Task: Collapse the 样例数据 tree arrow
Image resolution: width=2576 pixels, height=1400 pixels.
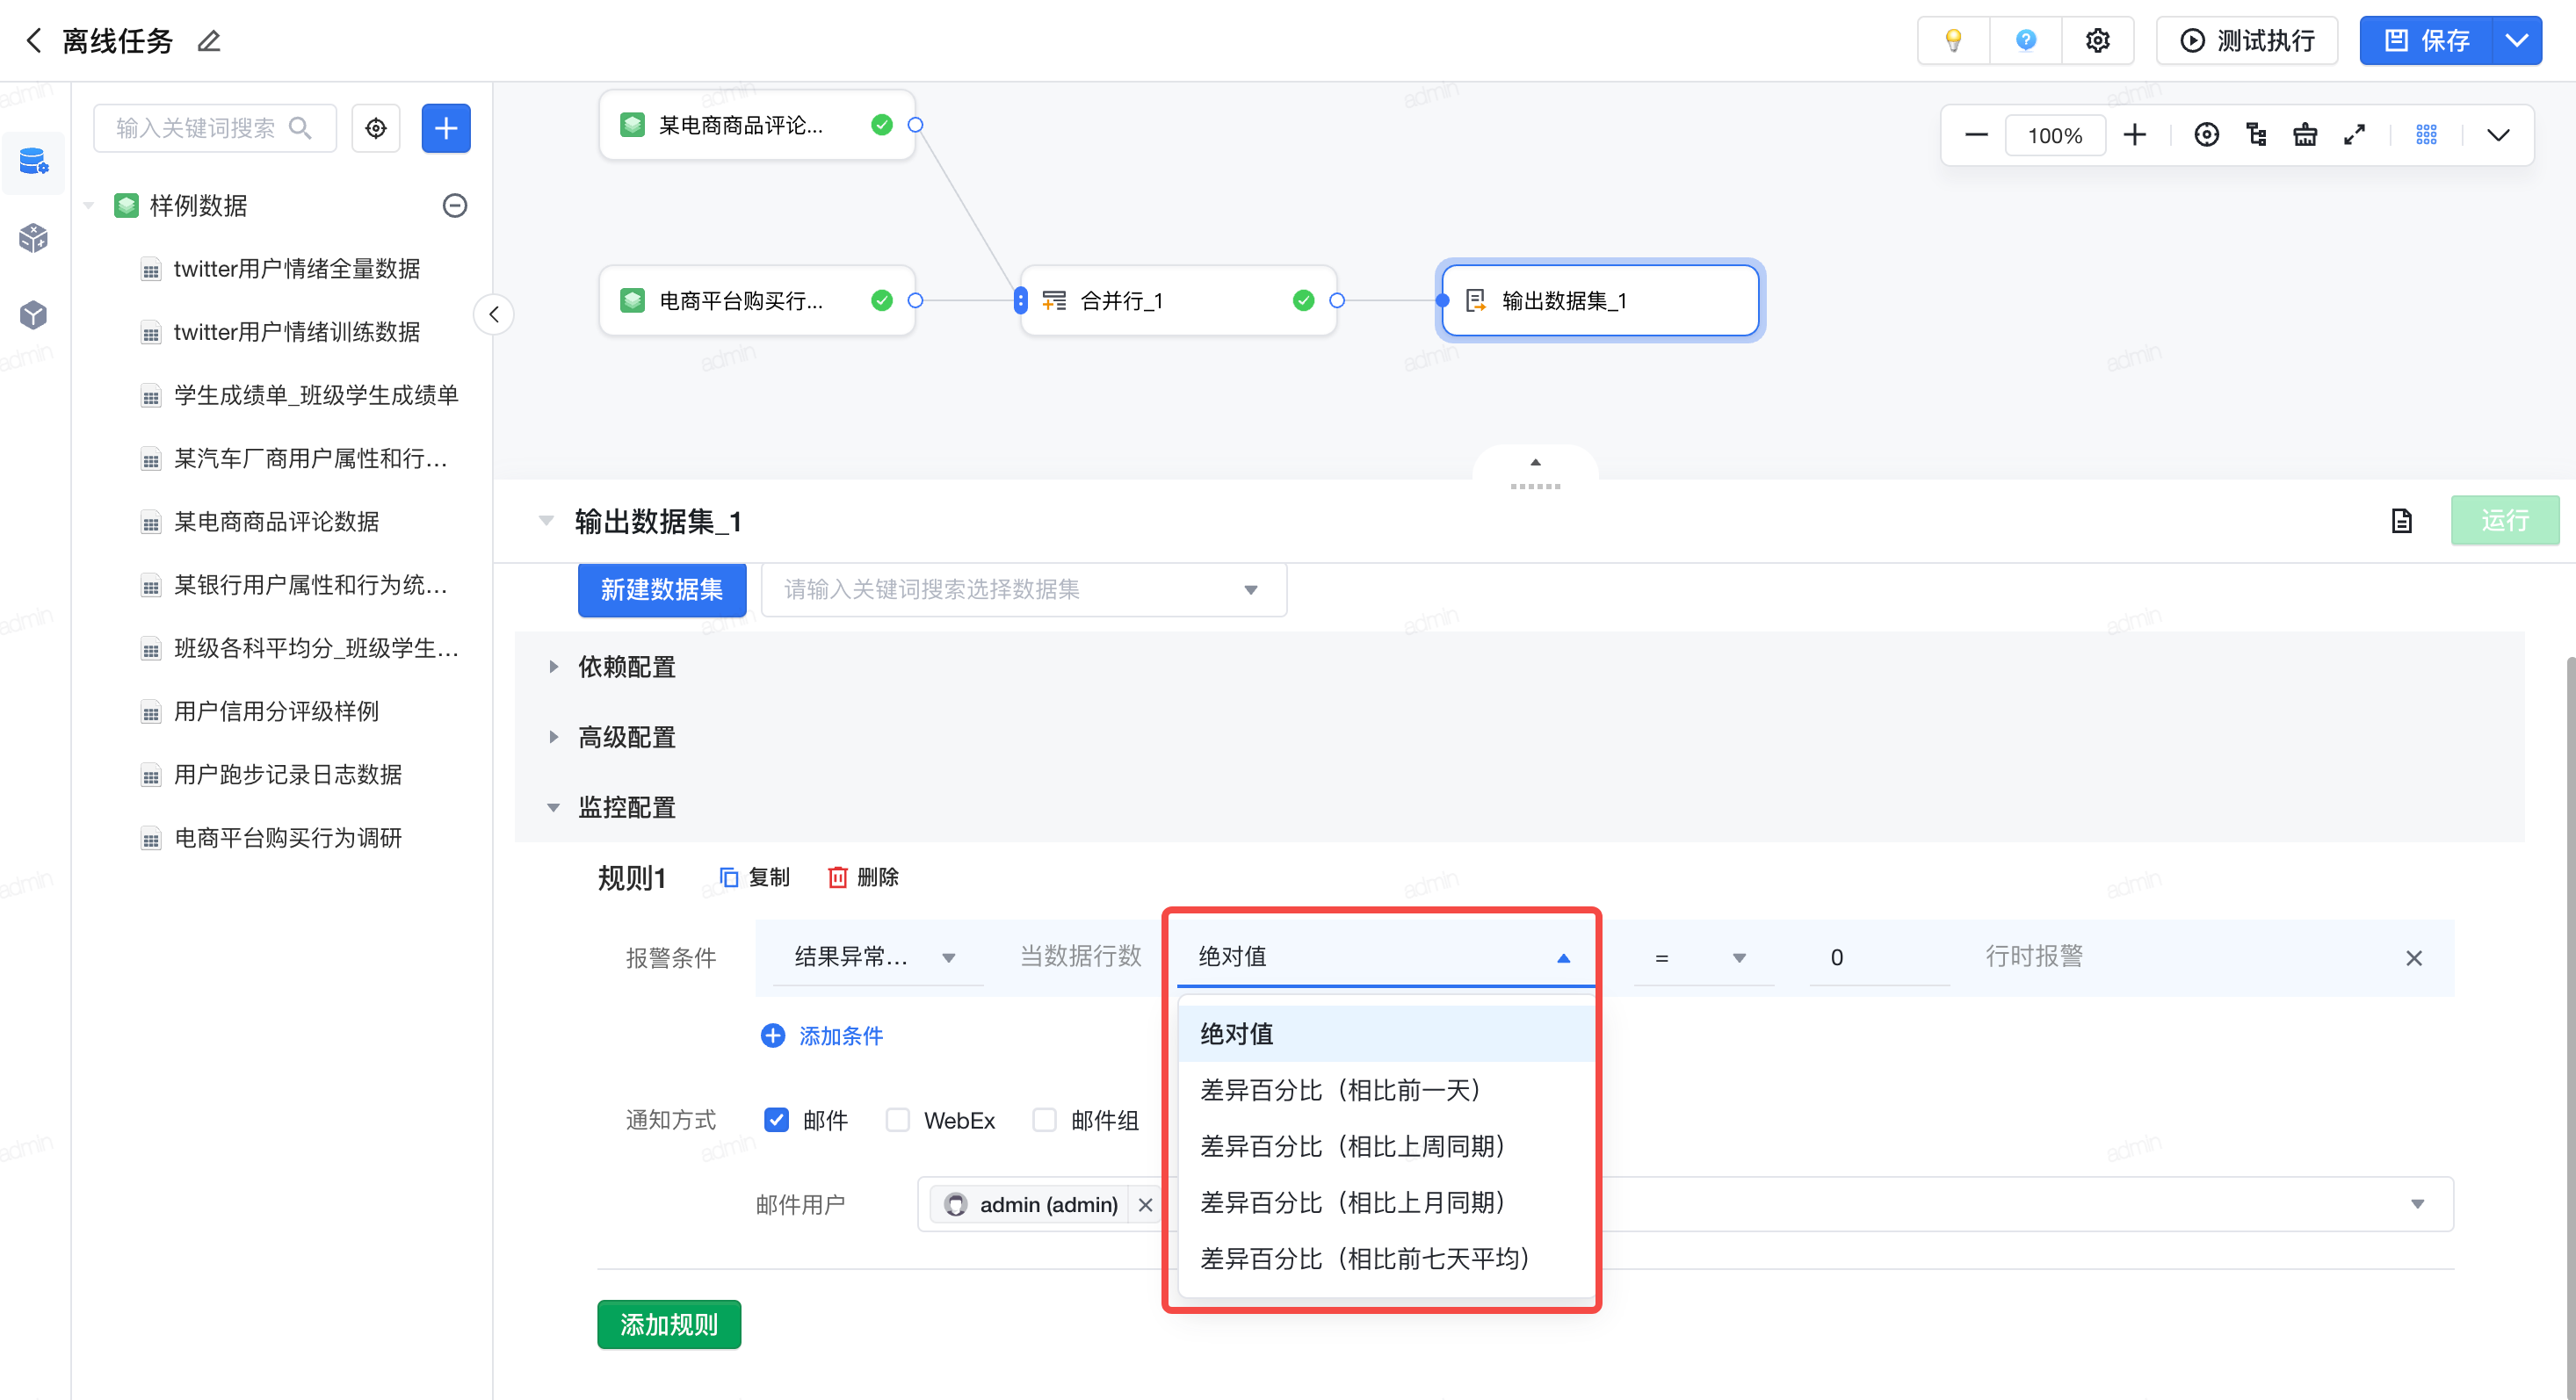Action: click(89, 205)
